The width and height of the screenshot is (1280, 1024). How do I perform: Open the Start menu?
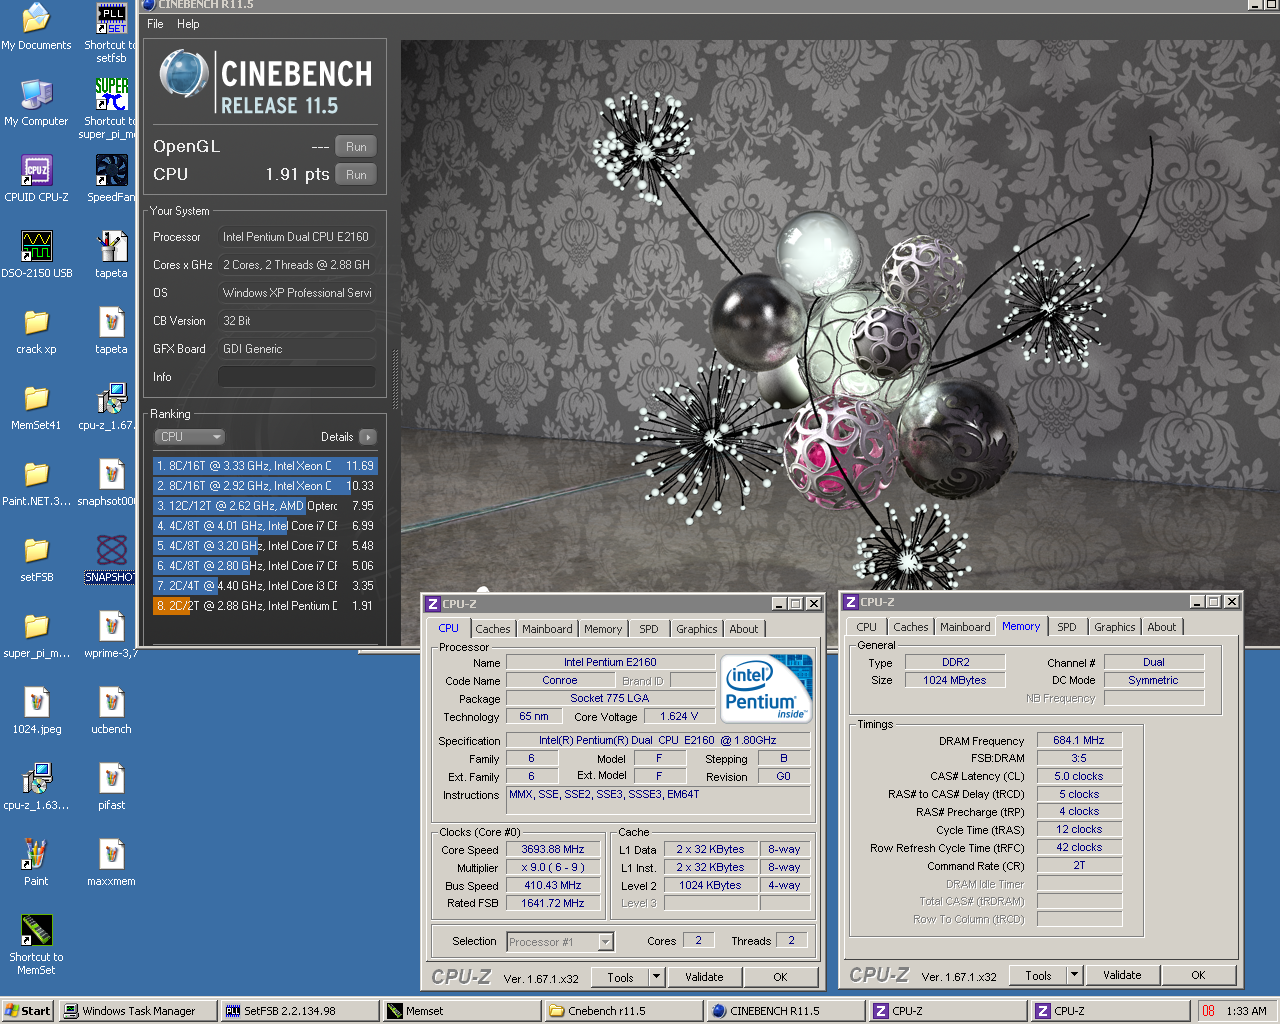(x=27, y=1011)
